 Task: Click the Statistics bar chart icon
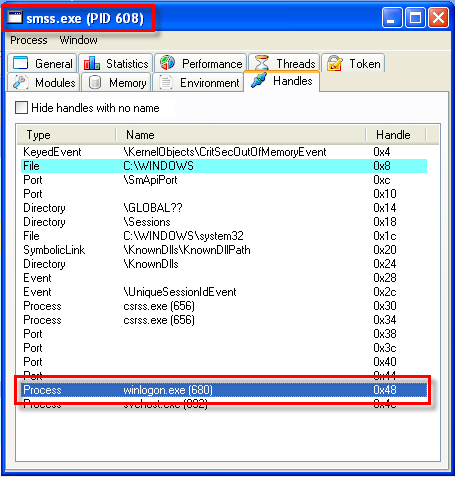(92, 63)
